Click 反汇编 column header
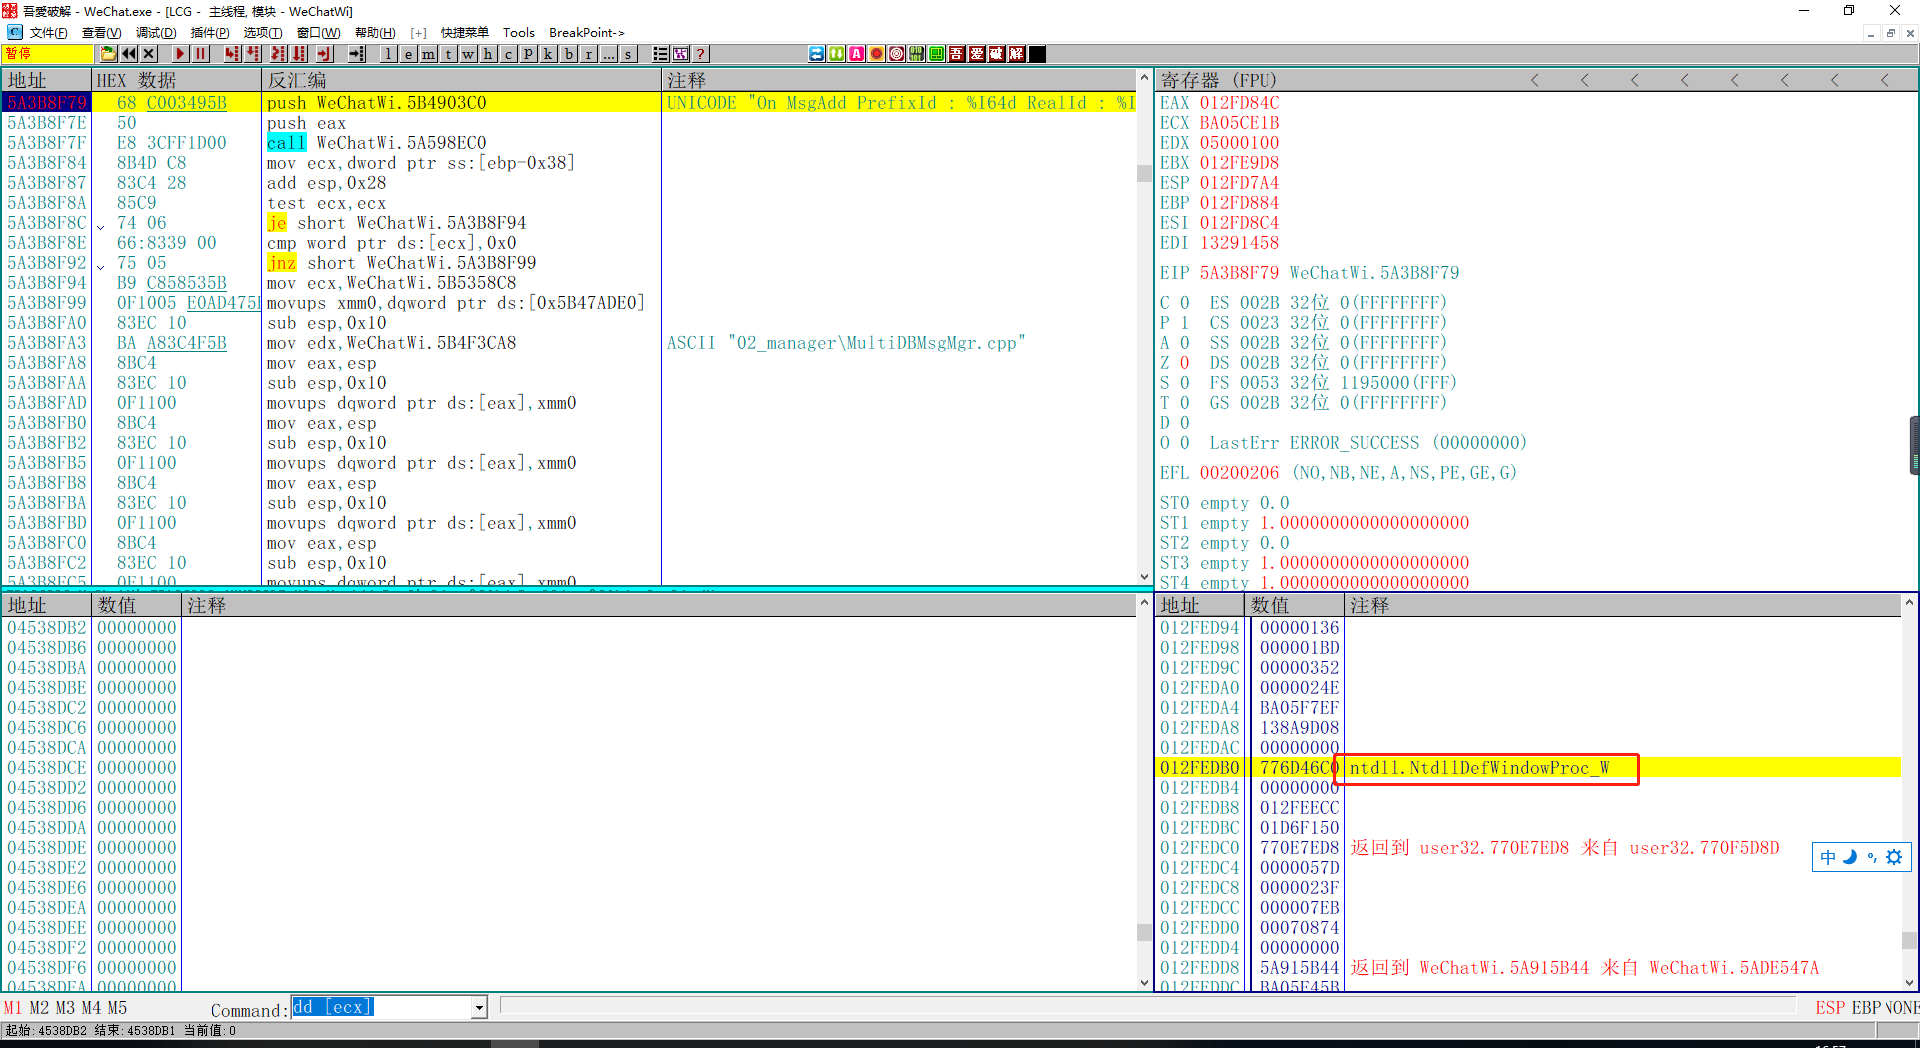The height and width of the screenshot is (1048, 1920). [x=461, y=80]
